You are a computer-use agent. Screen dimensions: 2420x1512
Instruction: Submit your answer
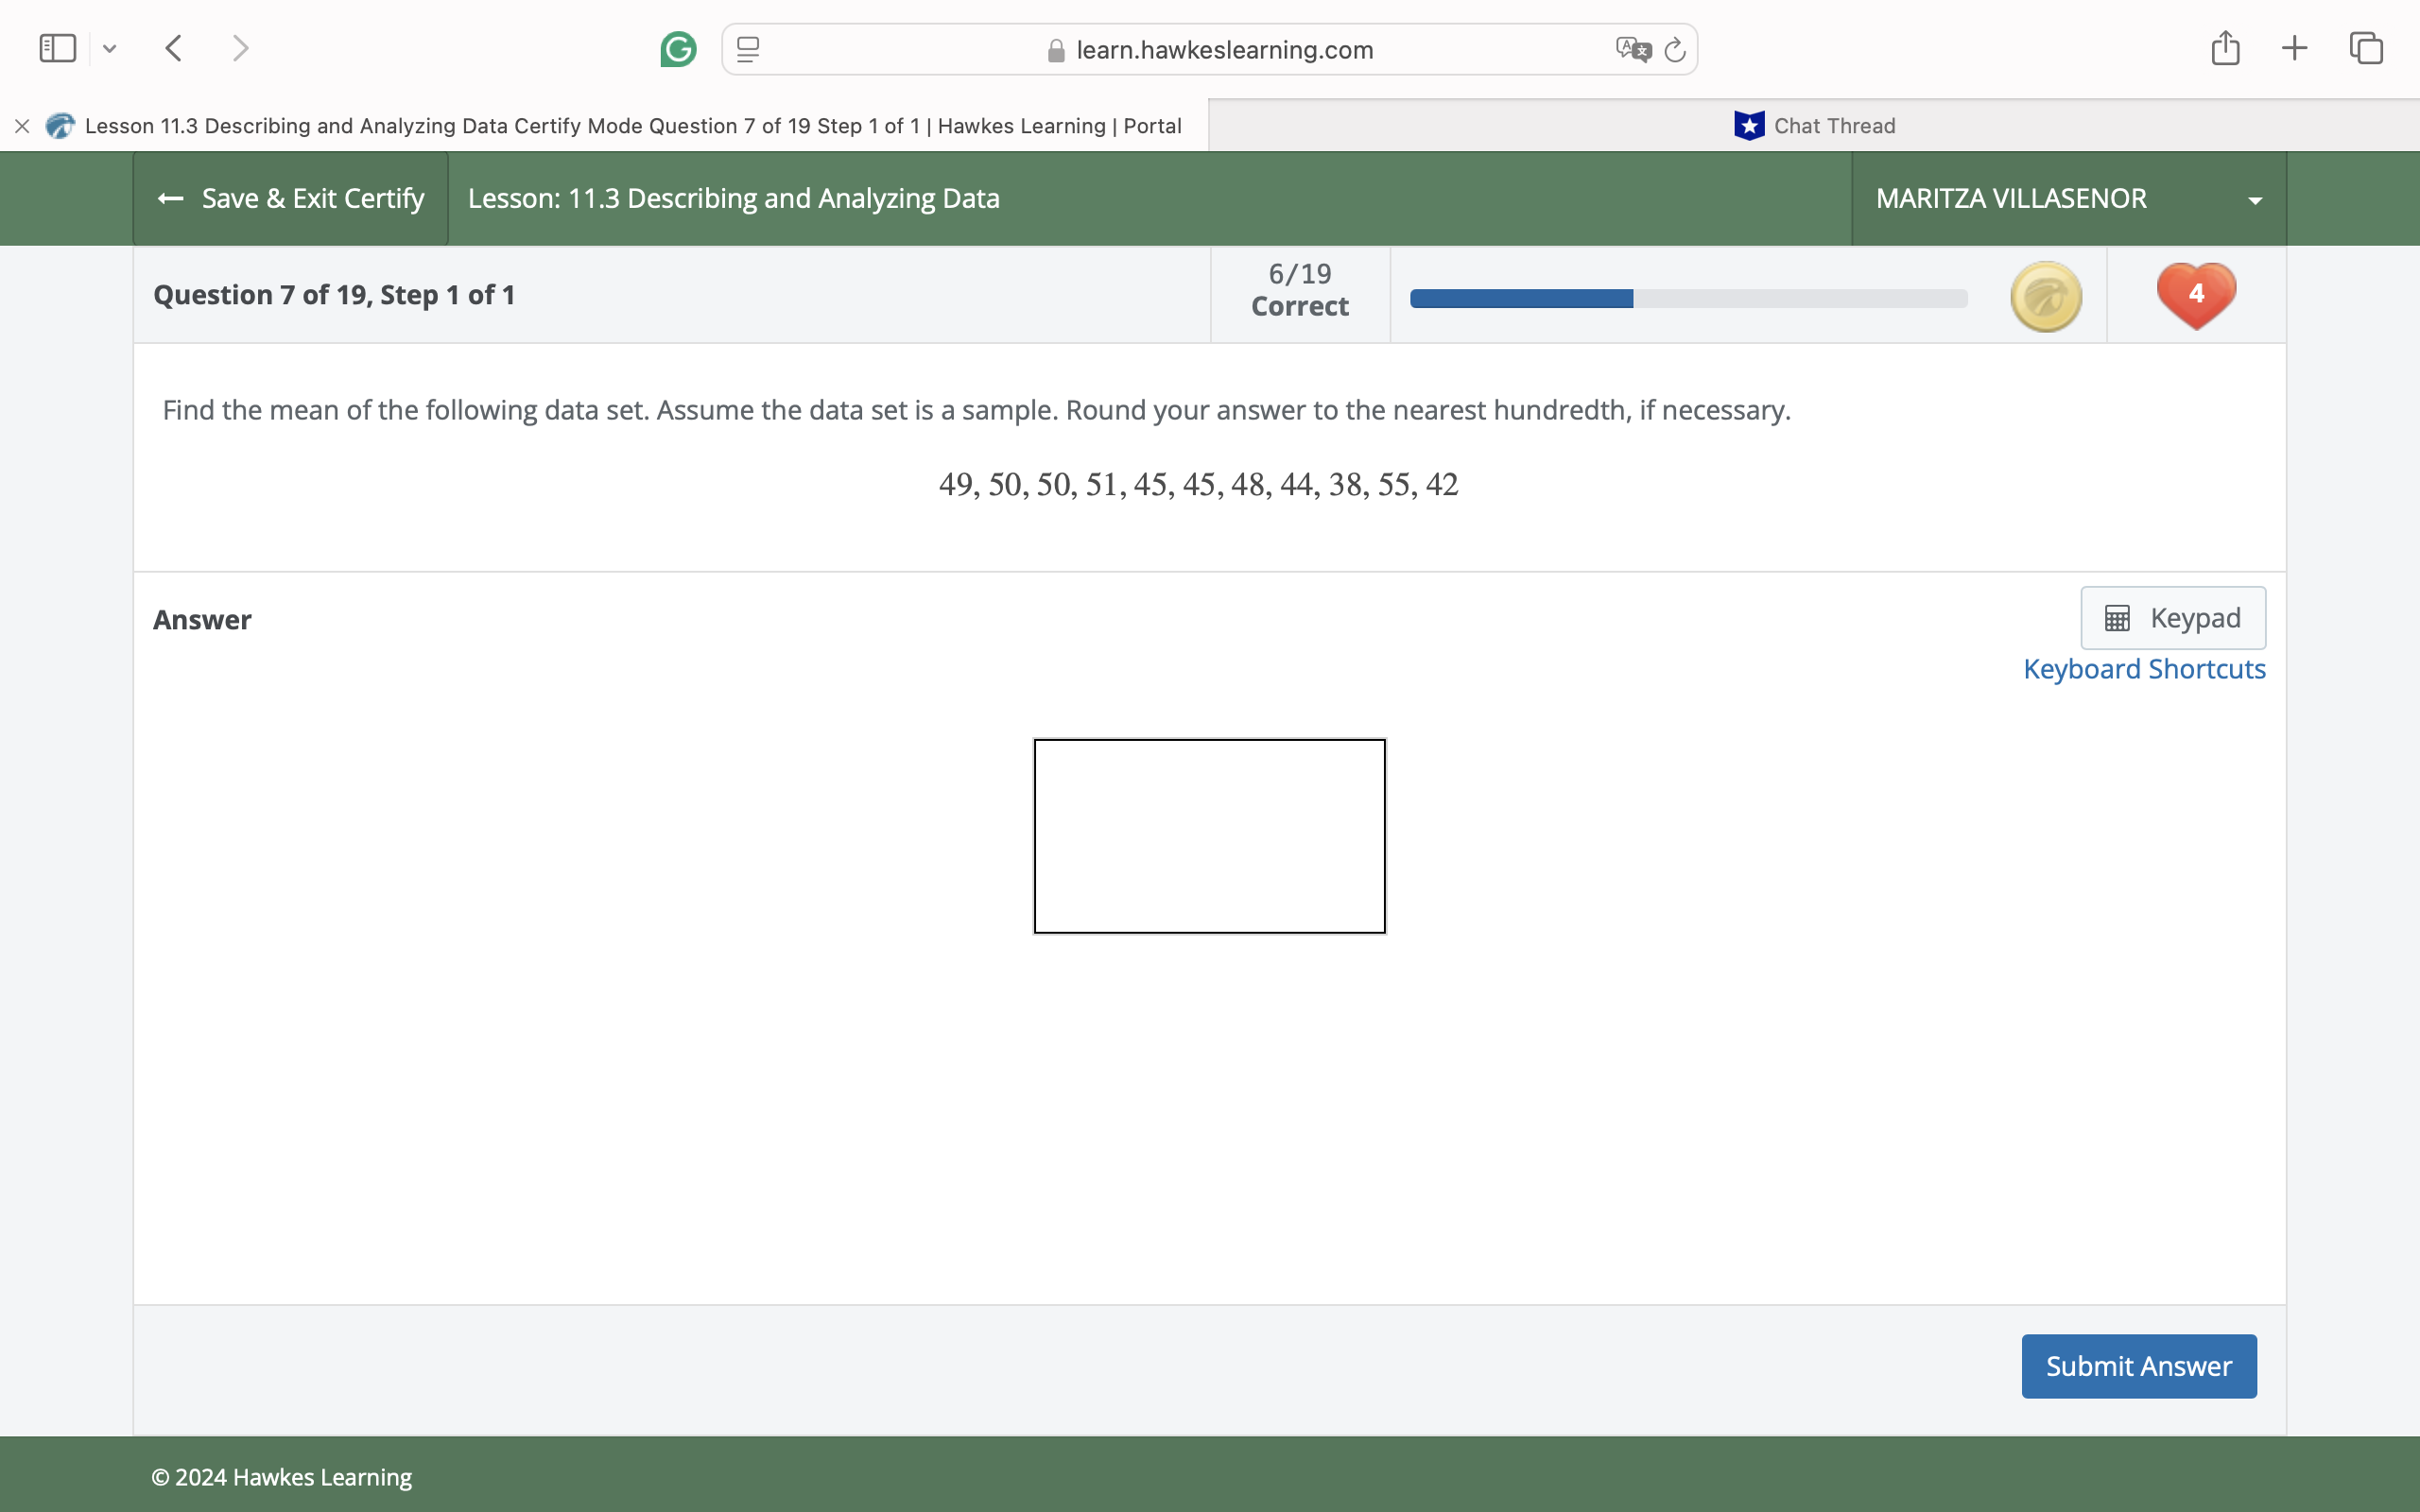tap(2138, 1365)
